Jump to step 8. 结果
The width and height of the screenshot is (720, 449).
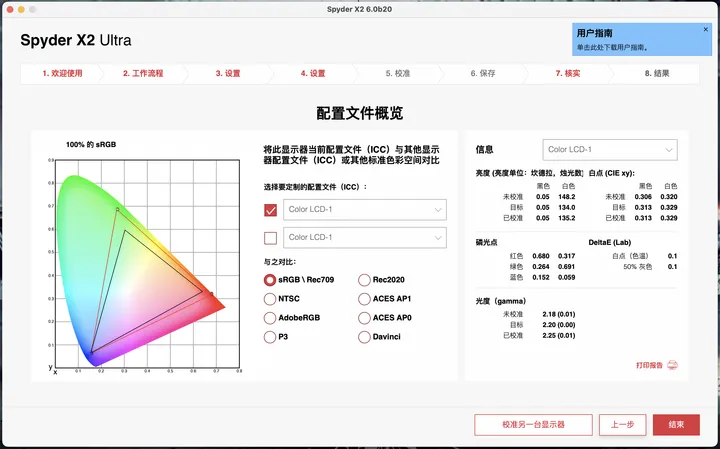pos(657,73)
